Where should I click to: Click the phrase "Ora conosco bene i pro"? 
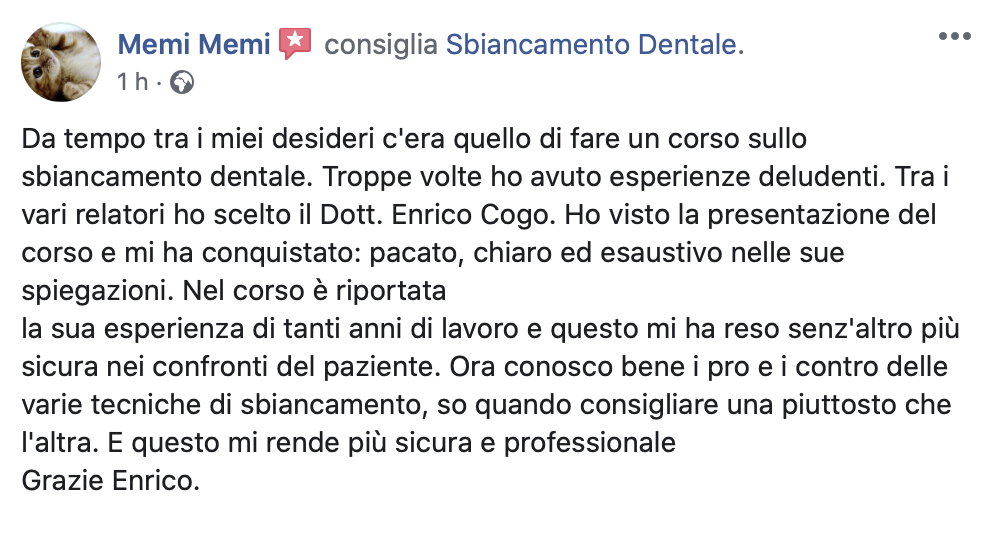[575, 367]
